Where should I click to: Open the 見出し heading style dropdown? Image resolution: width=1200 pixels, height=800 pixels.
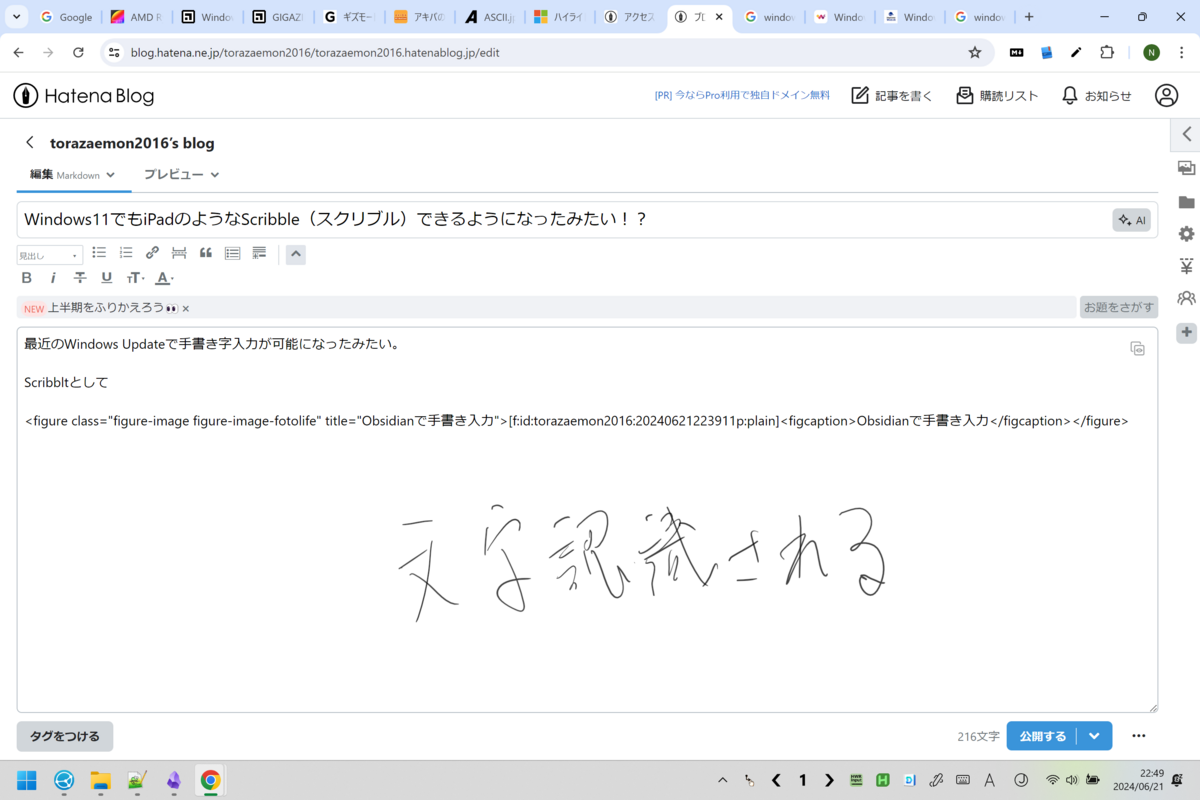50,256
